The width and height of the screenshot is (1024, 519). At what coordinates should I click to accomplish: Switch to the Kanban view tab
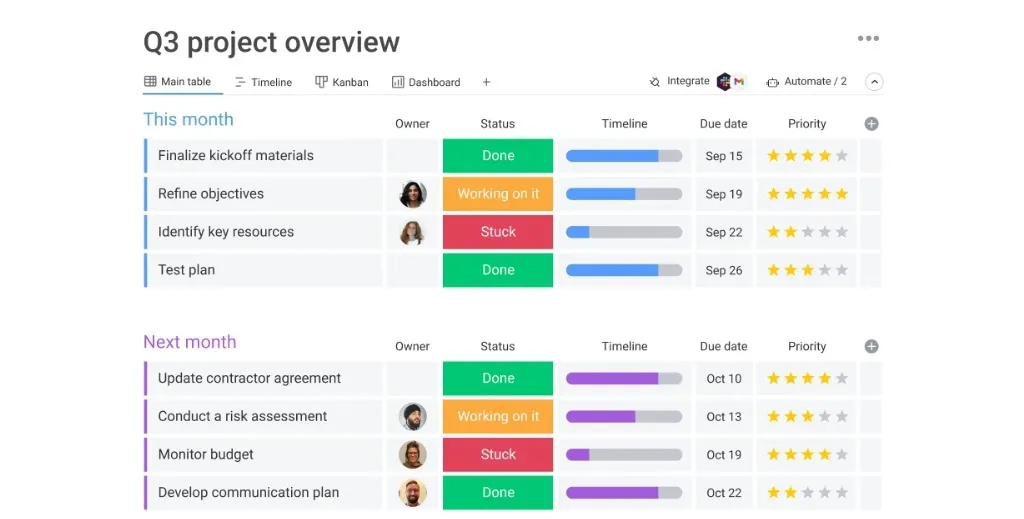coord(342,82)
